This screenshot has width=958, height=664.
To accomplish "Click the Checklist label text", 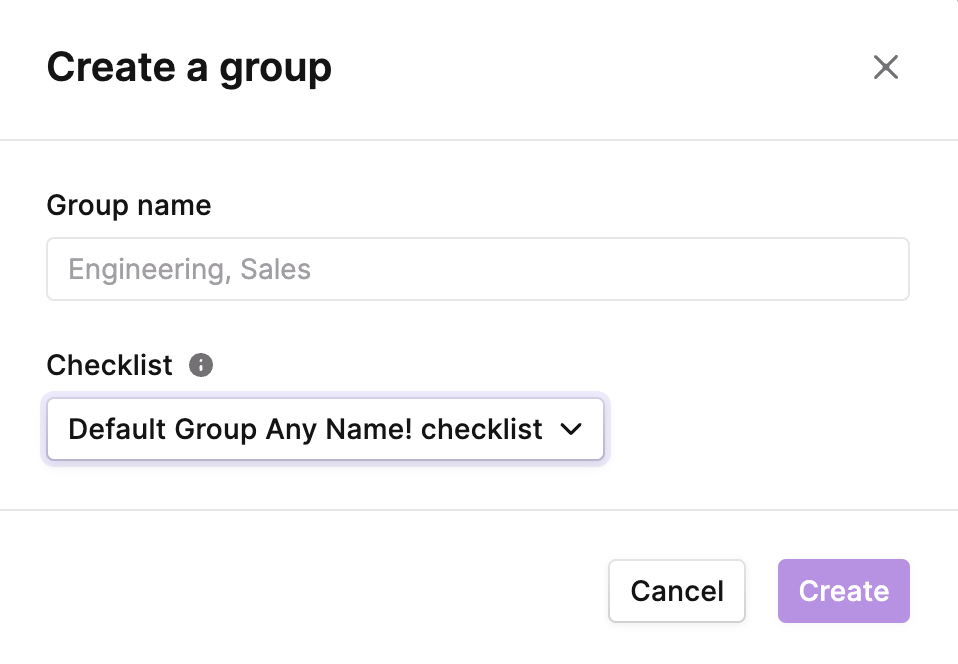I will pyautogui.click(x=109, y=365).
